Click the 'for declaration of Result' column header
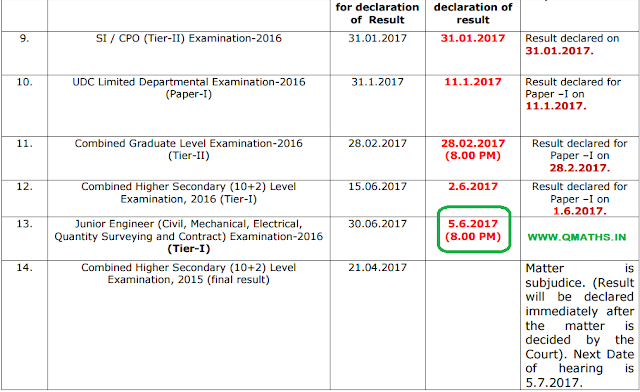Viewport: 640px width, 392px height. (377, 13)
